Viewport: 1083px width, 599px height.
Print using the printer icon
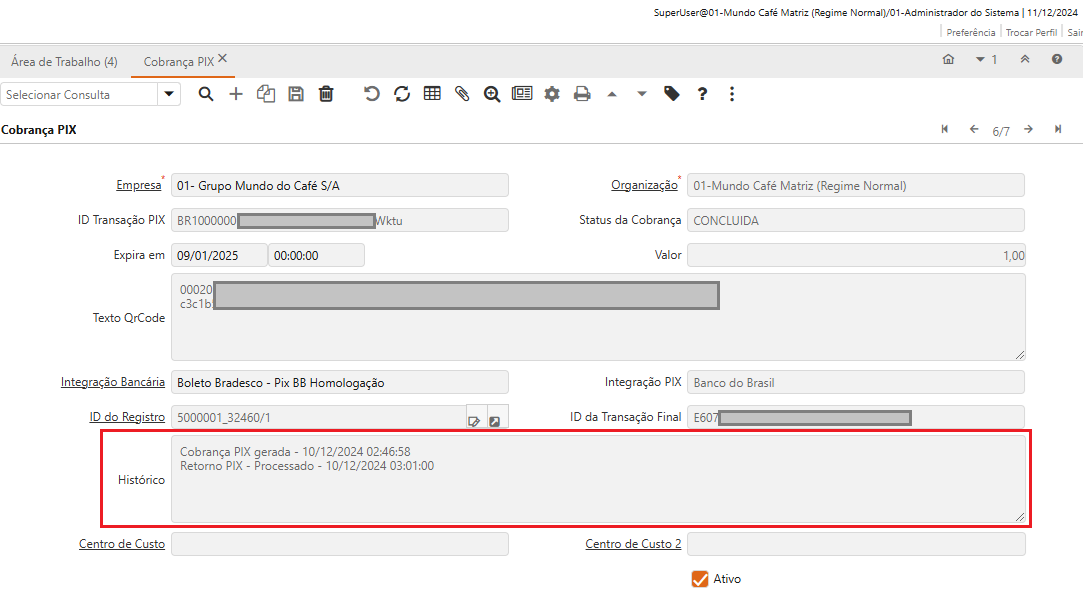tap(582, 94)
